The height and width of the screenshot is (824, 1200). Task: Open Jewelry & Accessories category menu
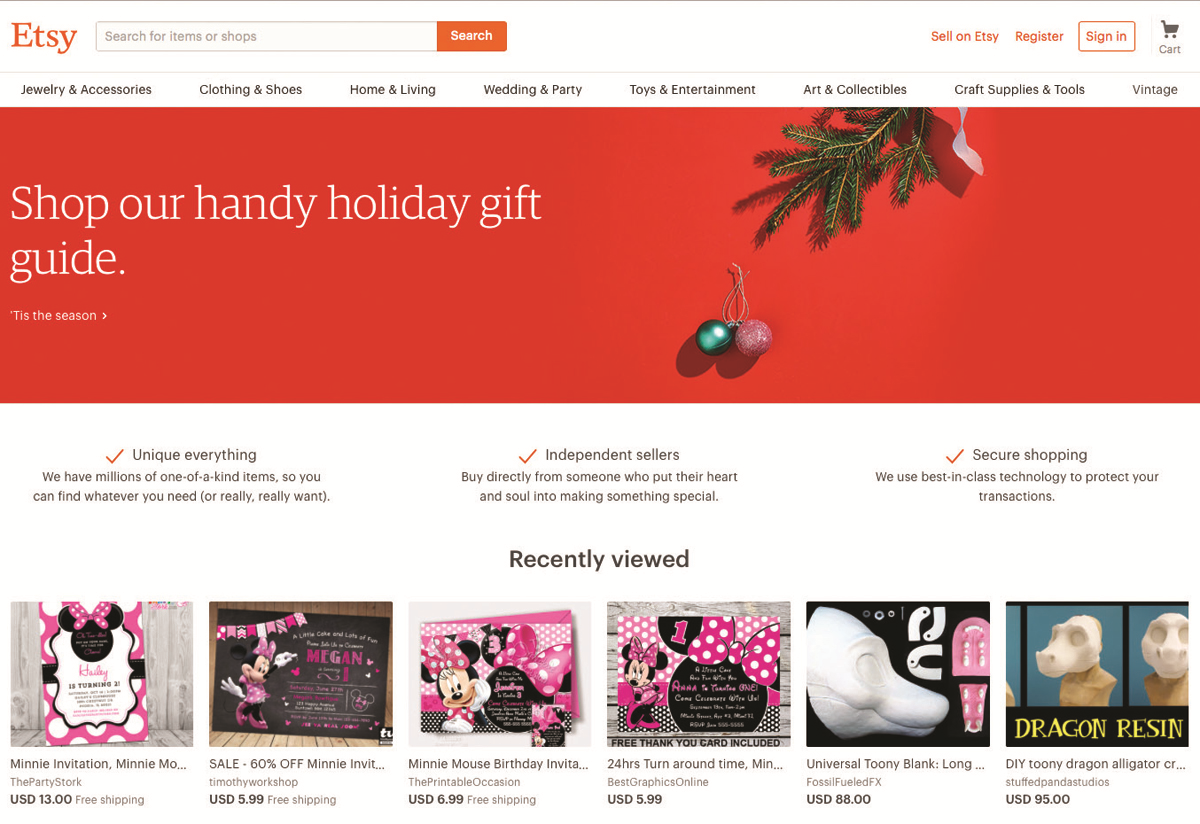[x=86, y=89]
